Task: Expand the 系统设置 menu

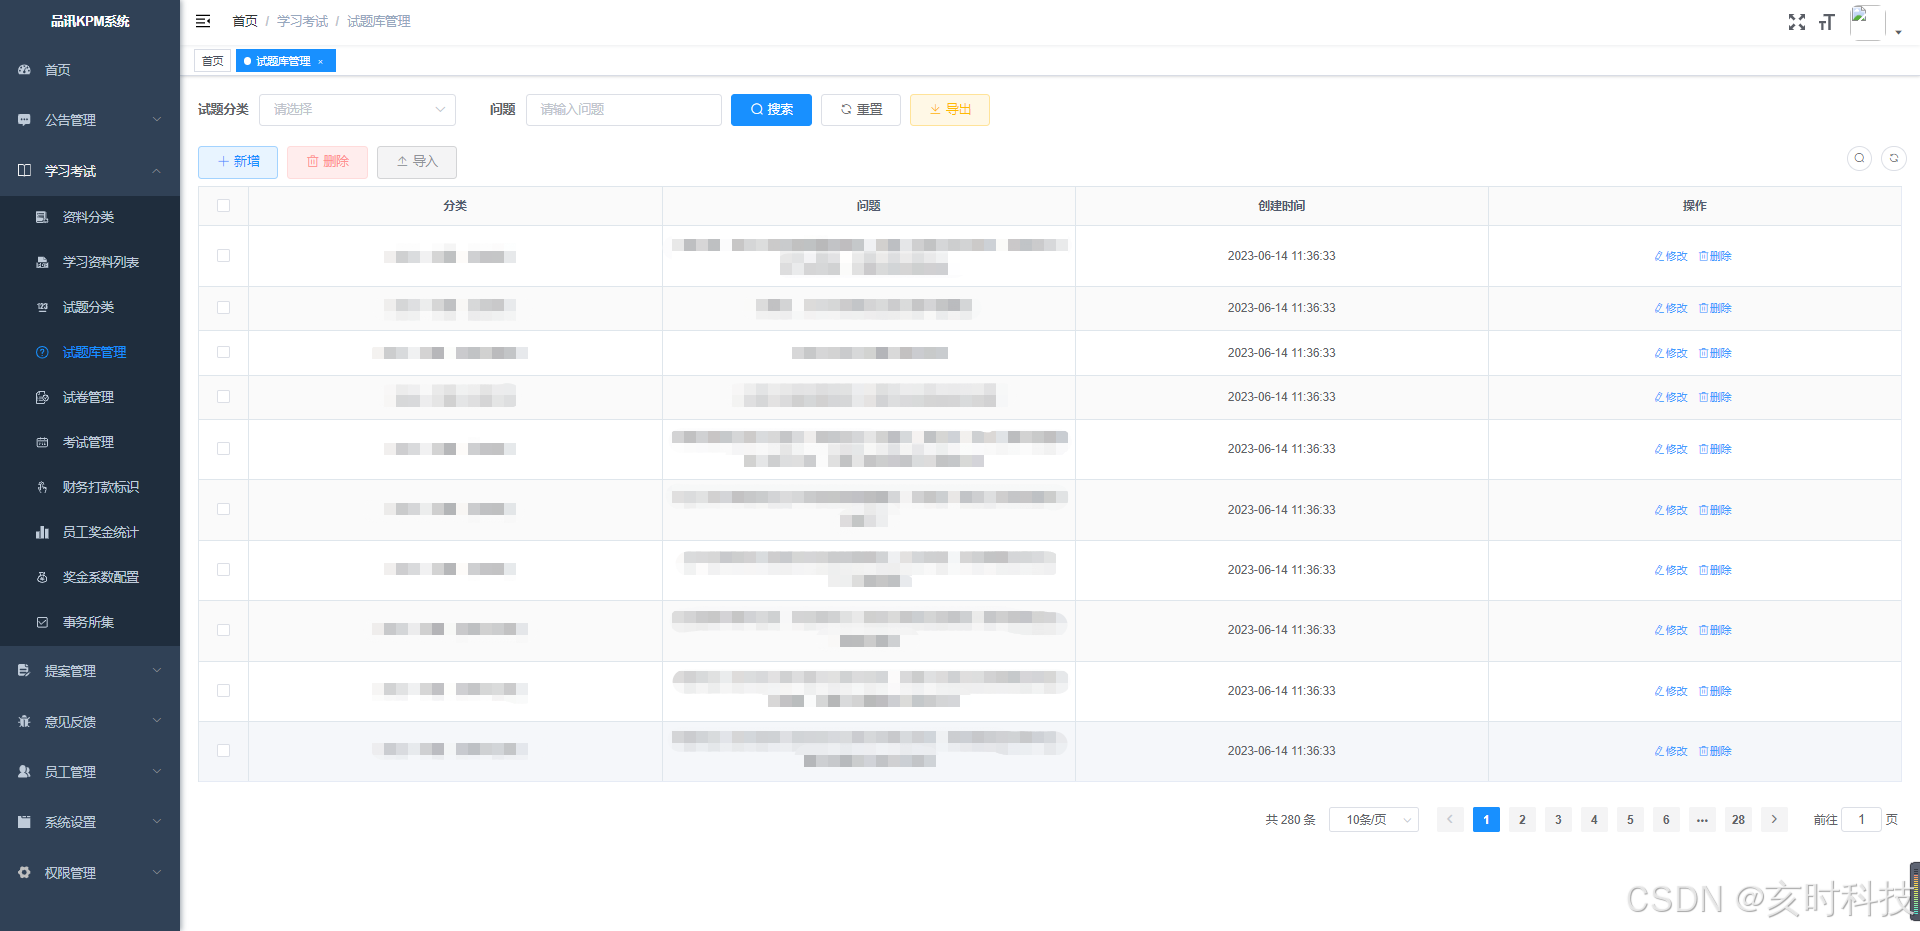Action: coord(90,822)
